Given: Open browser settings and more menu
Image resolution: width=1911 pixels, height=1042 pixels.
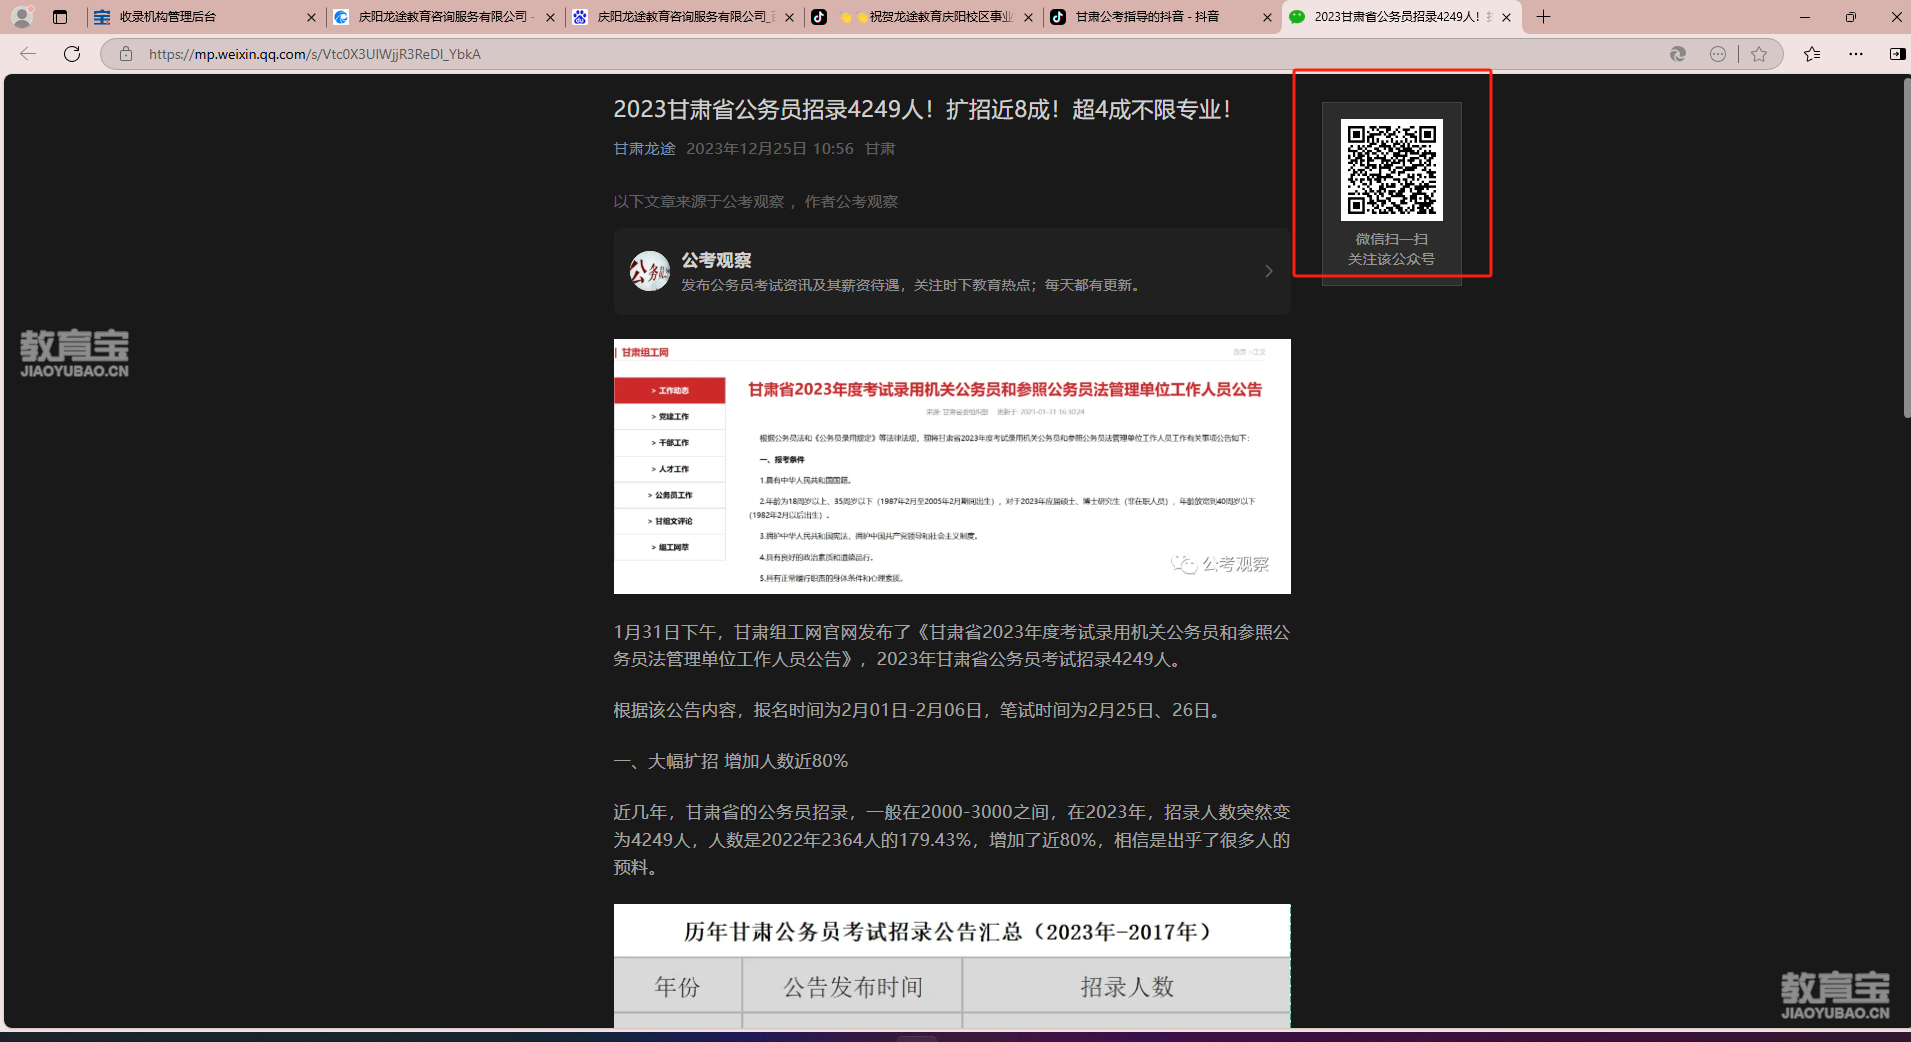Looking at the screenshot, I should coord(1856,54).
